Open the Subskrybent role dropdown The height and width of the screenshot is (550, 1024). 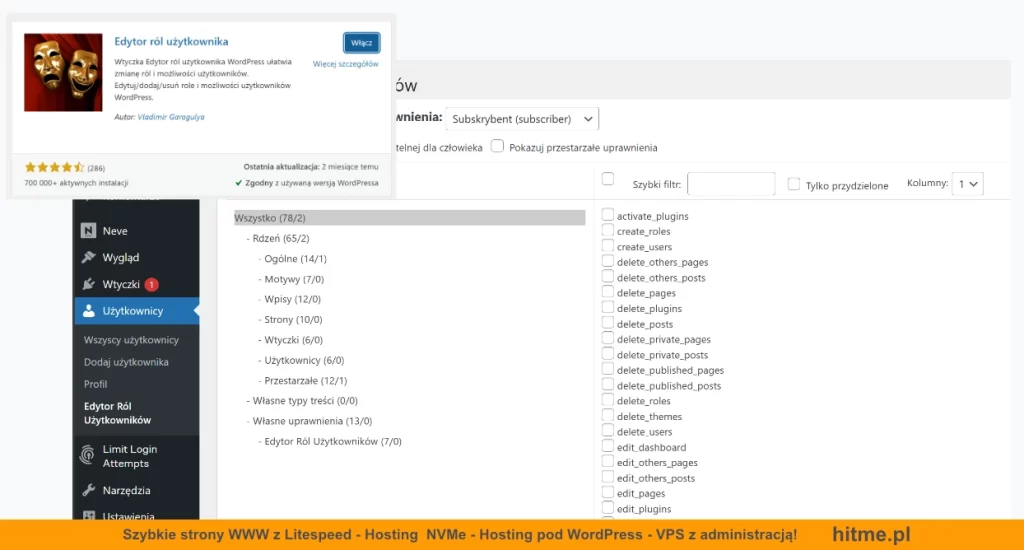coord(521,119)
